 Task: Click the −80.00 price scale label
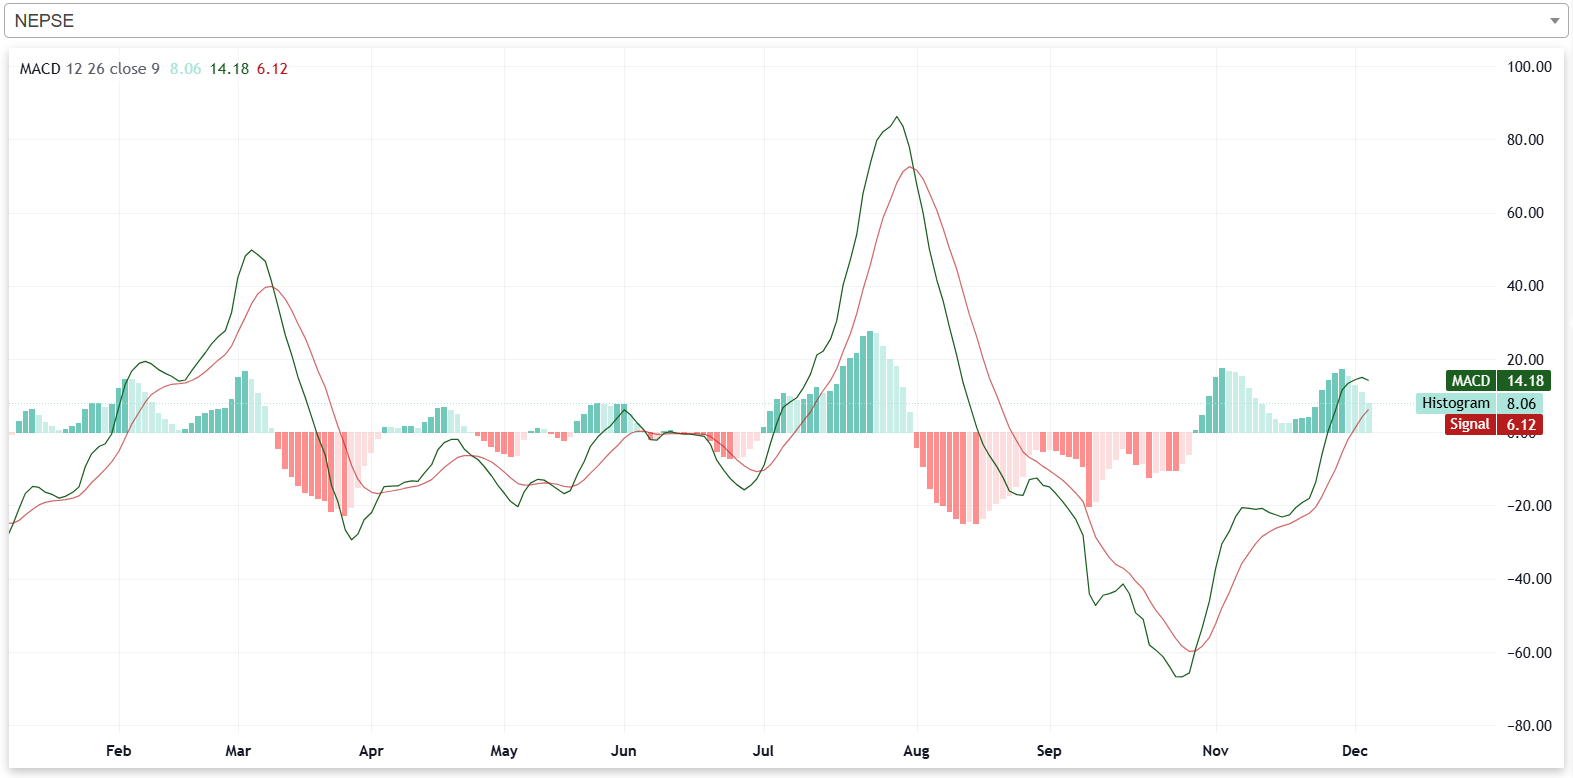click(x=1529, y=726)
